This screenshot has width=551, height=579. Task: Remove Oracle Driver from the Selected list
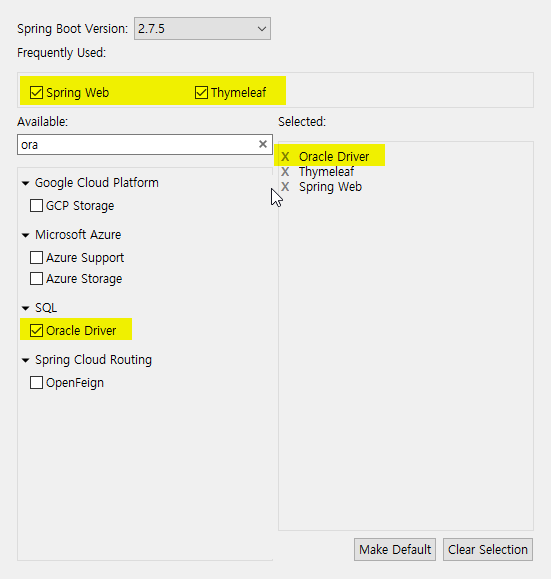coord(285,157)
